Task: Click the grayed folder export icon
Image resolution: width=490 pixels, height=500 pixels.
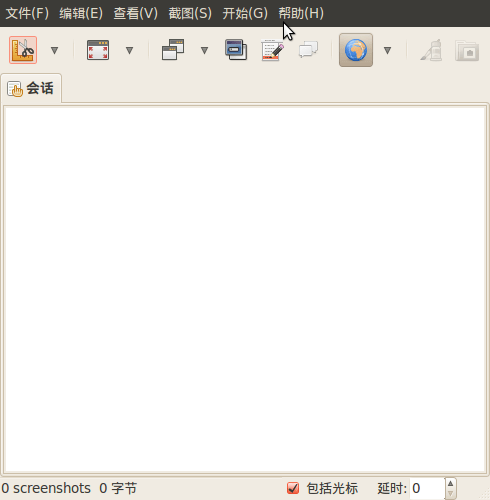Action: click(467, 51)
